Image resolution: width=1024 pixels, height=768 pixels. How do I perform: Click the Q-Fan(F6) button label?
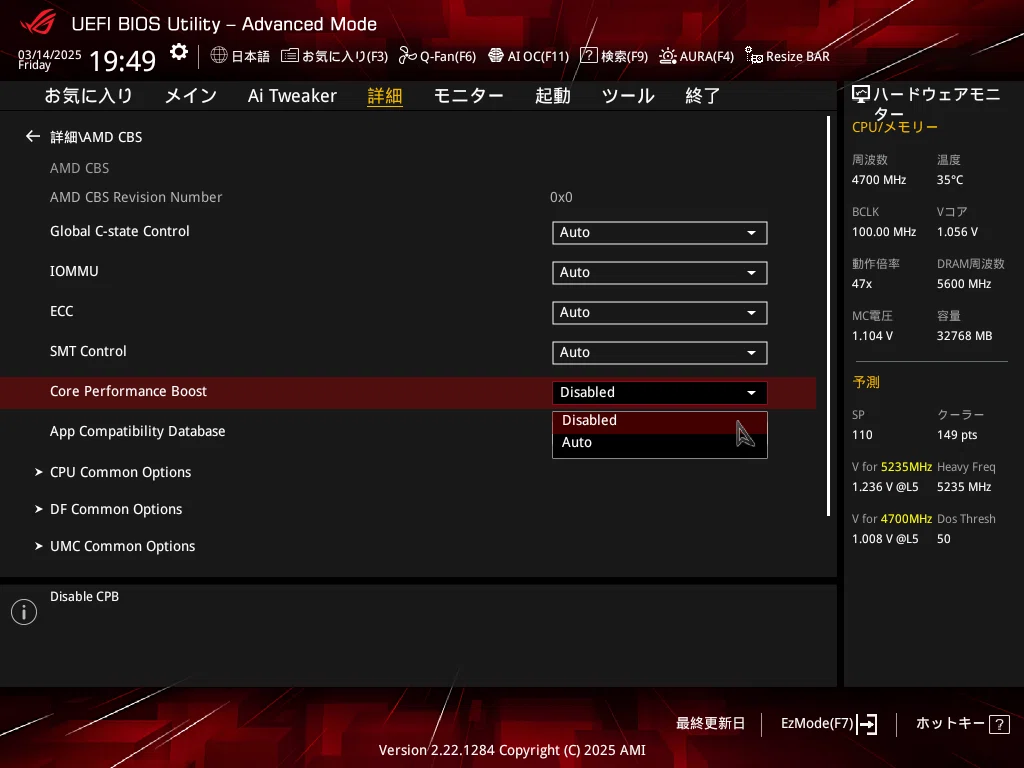[x=448, y=56]
